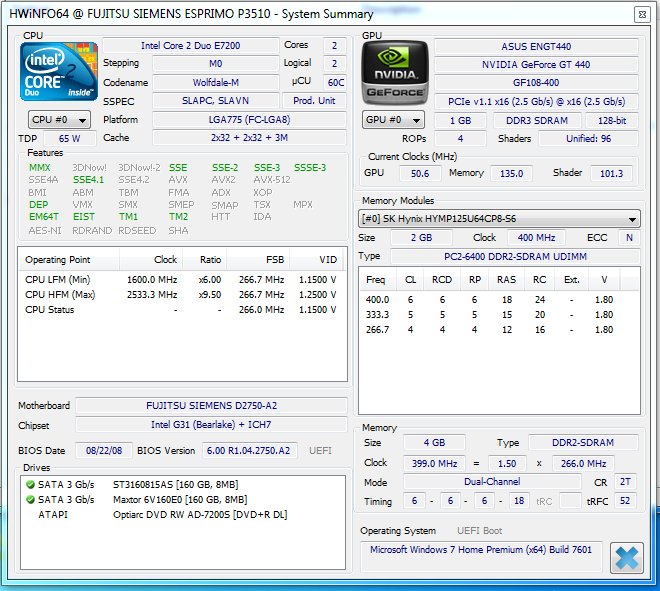660x591 pixels.
Task: Click the LGA775 (FC-LGA8) platform field
Action: click(x=249, y=120)
